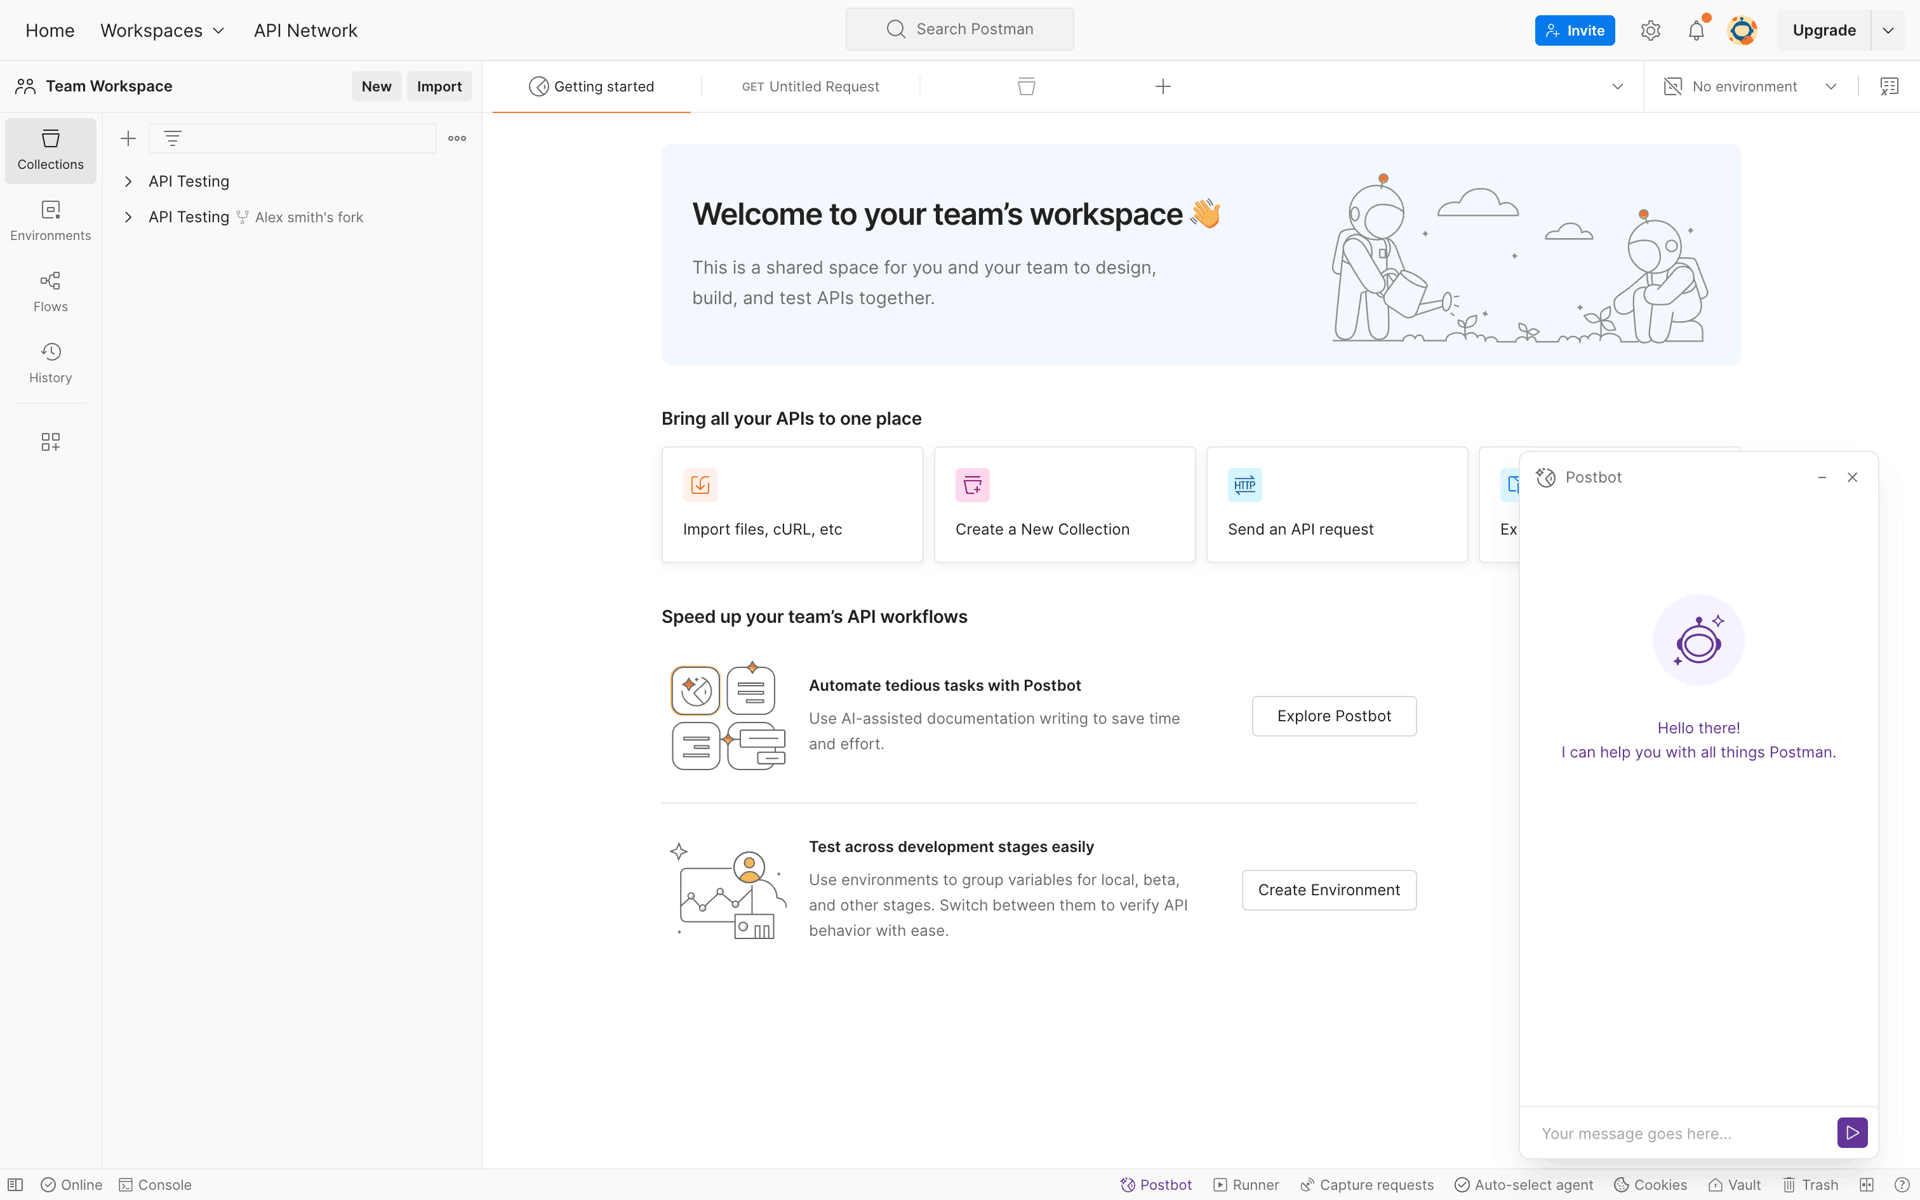Go to Home in top navigation
The width and height of the screenshot is (1920, 1200).
click(x=50, y=30)
